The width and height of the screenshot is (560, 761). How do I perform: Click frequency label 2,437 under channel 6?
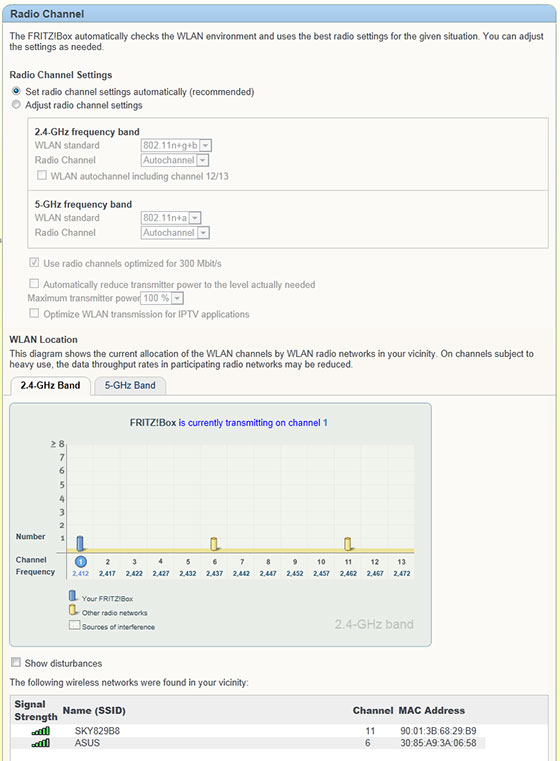(x=214, y=573)
